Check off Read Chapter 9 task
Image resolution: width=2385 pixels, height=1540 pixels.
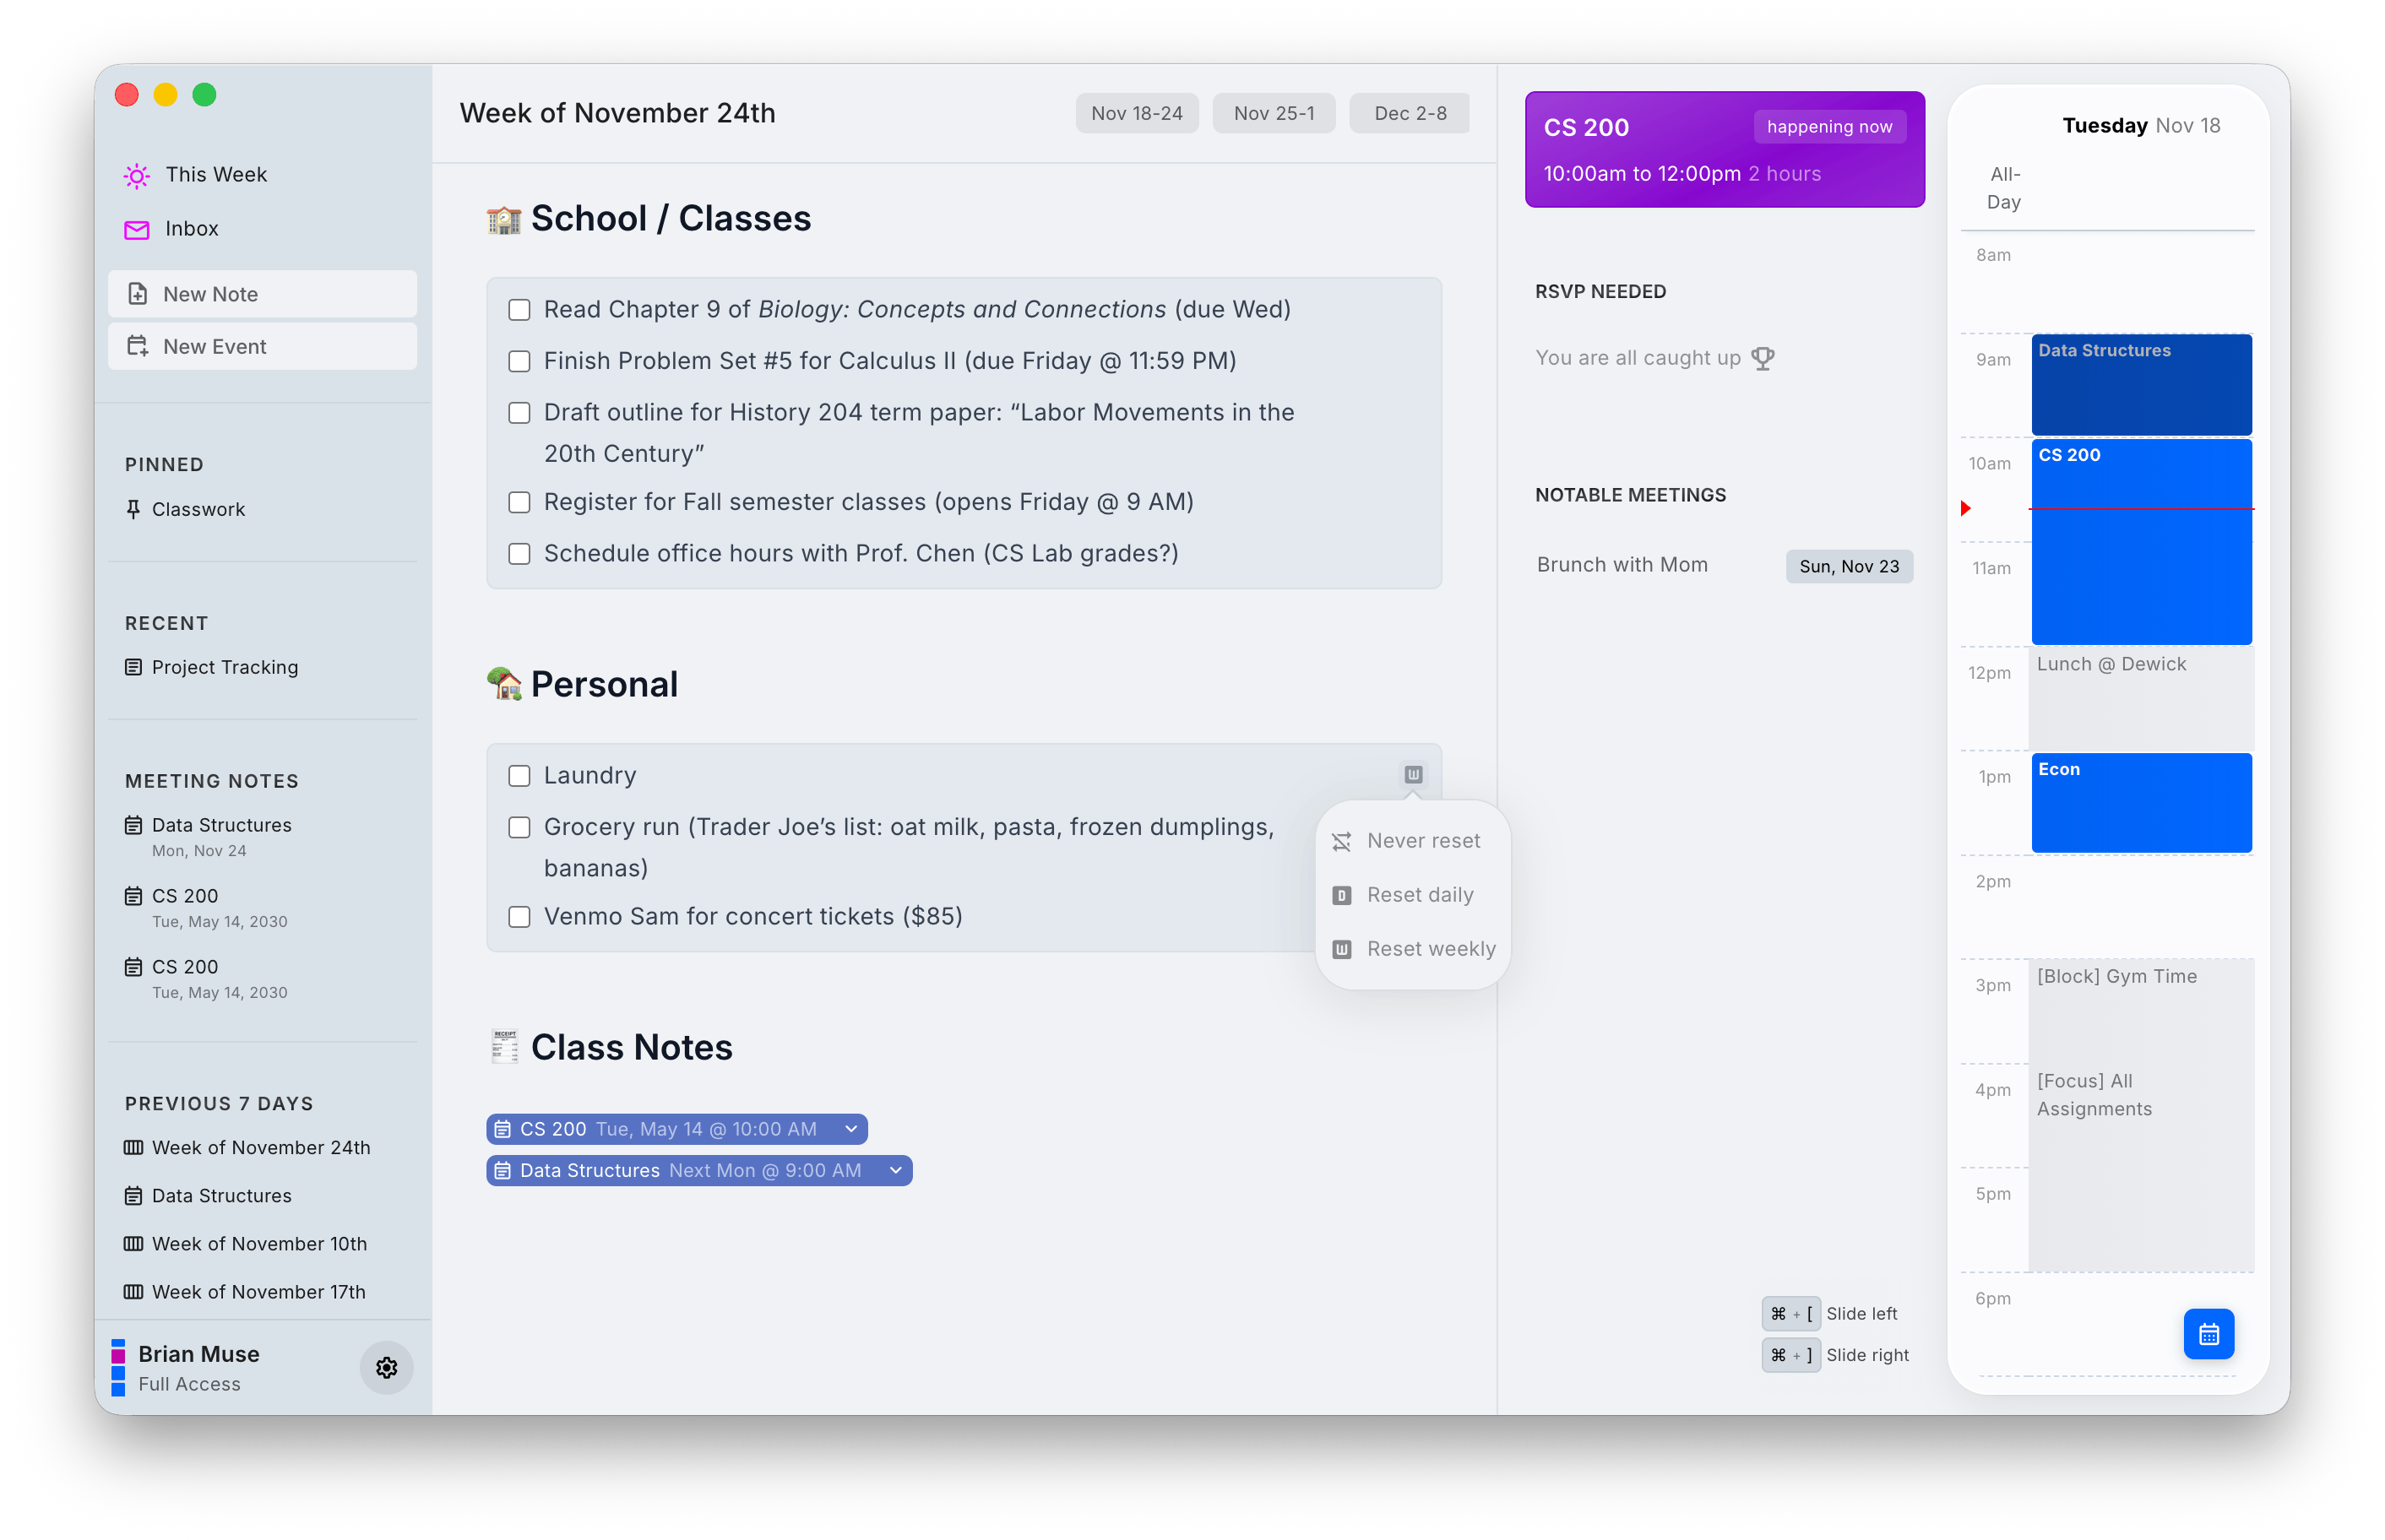[x=519, y=310]
